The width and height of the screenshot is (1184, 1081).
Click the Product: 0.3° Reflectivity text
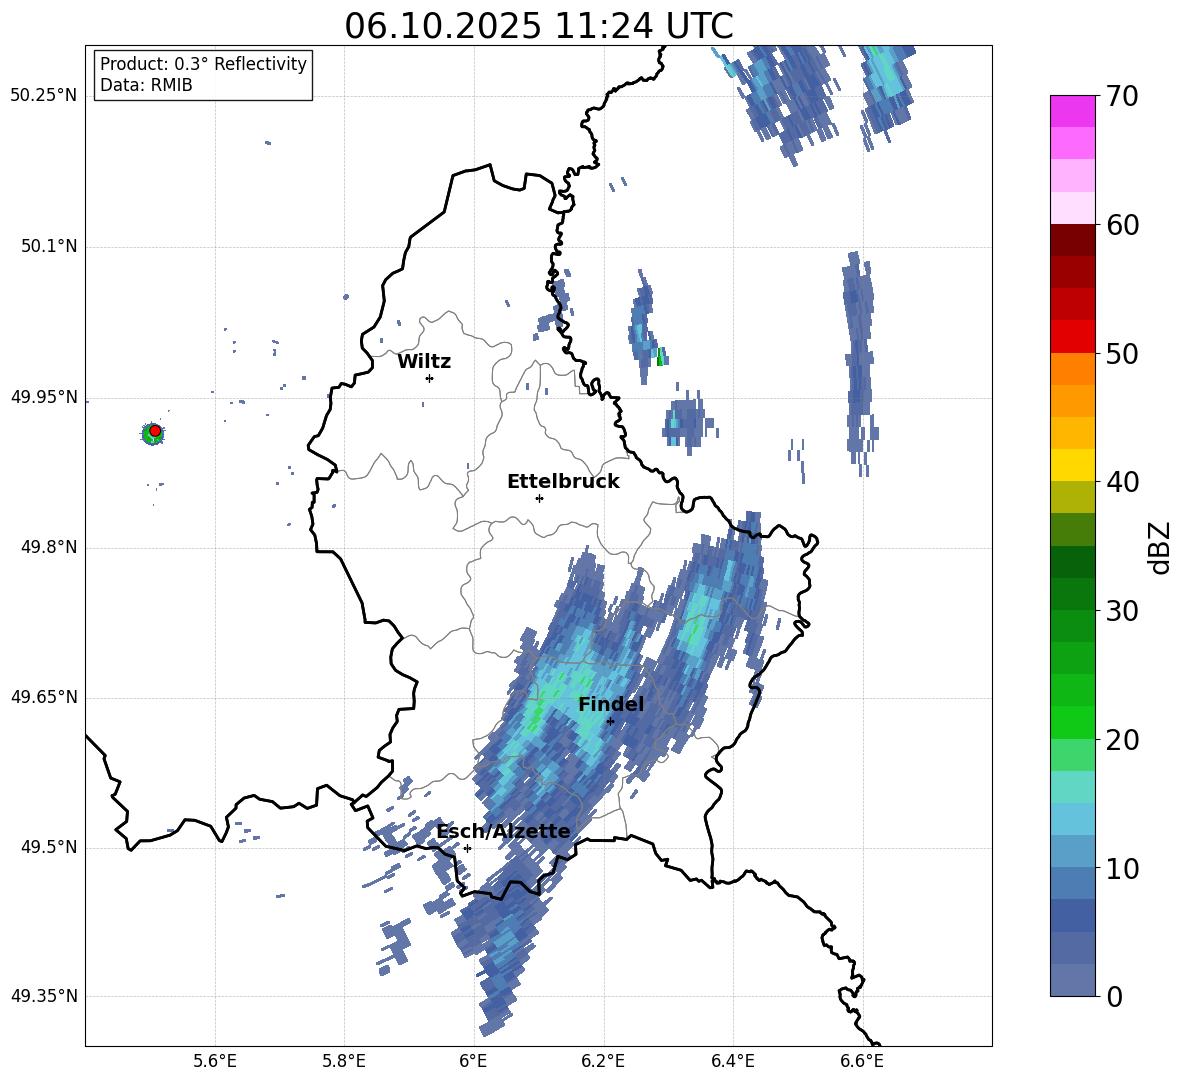(x=203, y=63)
